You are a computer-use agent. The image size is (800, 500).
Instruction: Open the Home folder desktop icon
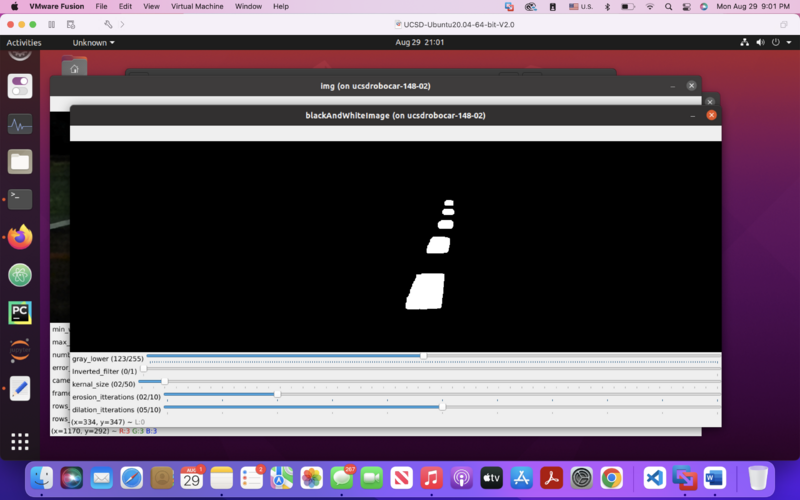click(x=74, y=66)
